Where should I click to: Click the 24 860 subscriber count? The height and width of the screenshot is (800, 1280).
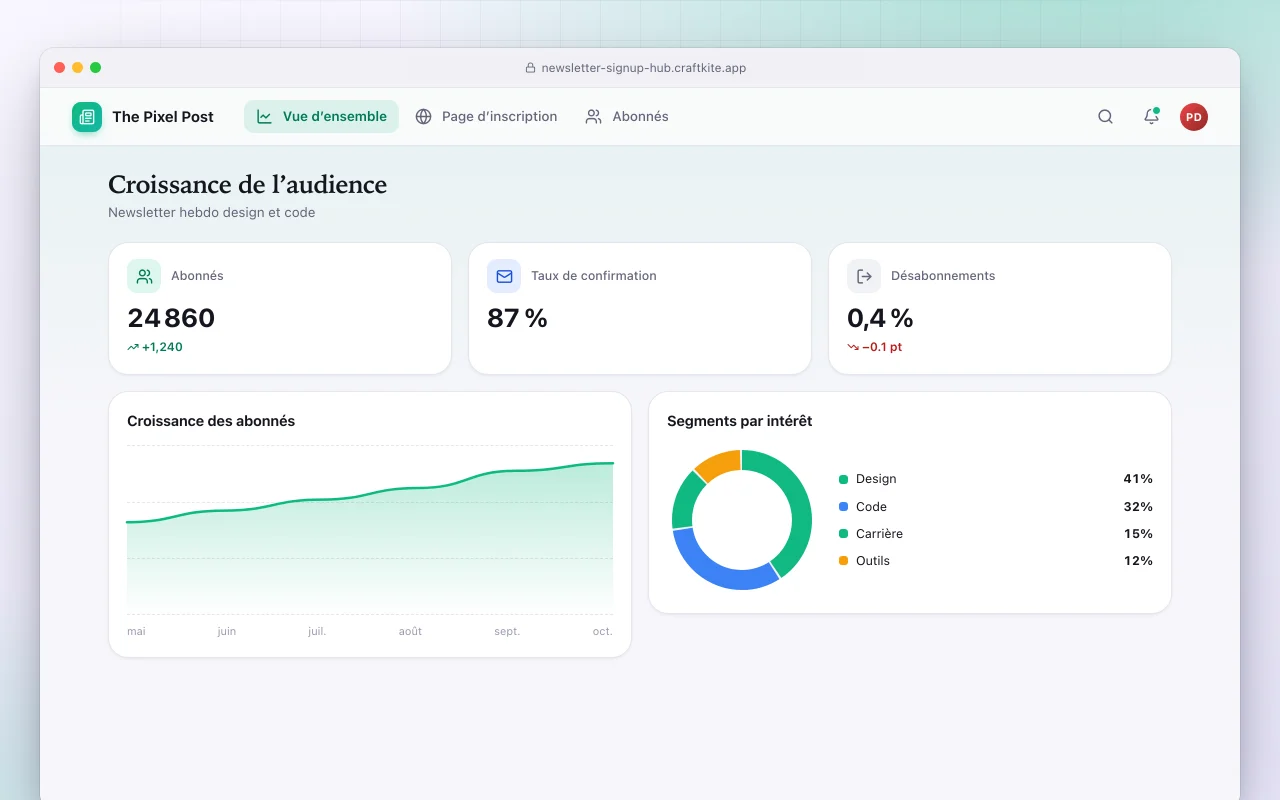coord(171,318)
